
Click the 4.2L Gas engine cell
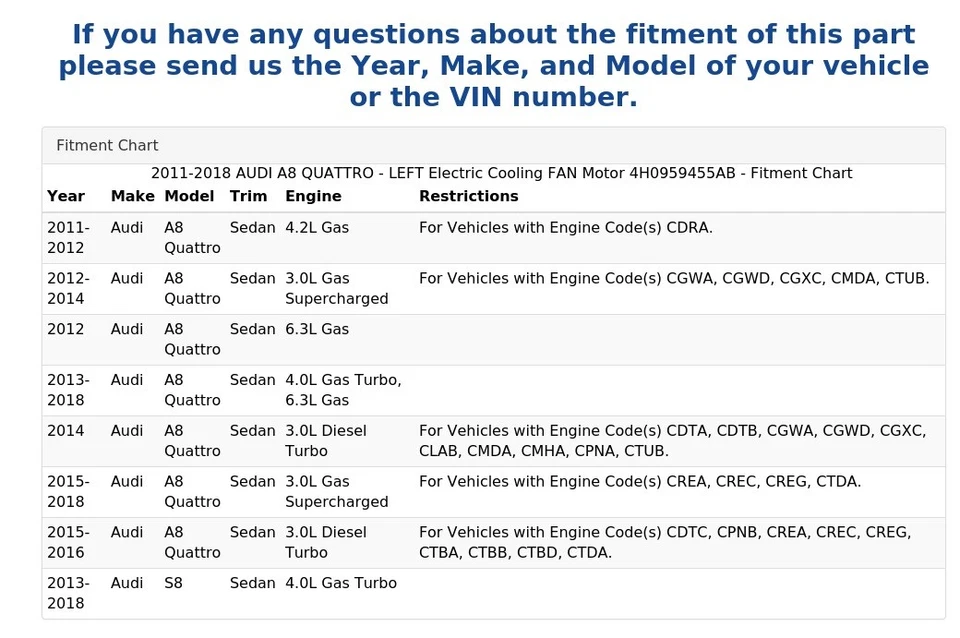pos(317,227)
